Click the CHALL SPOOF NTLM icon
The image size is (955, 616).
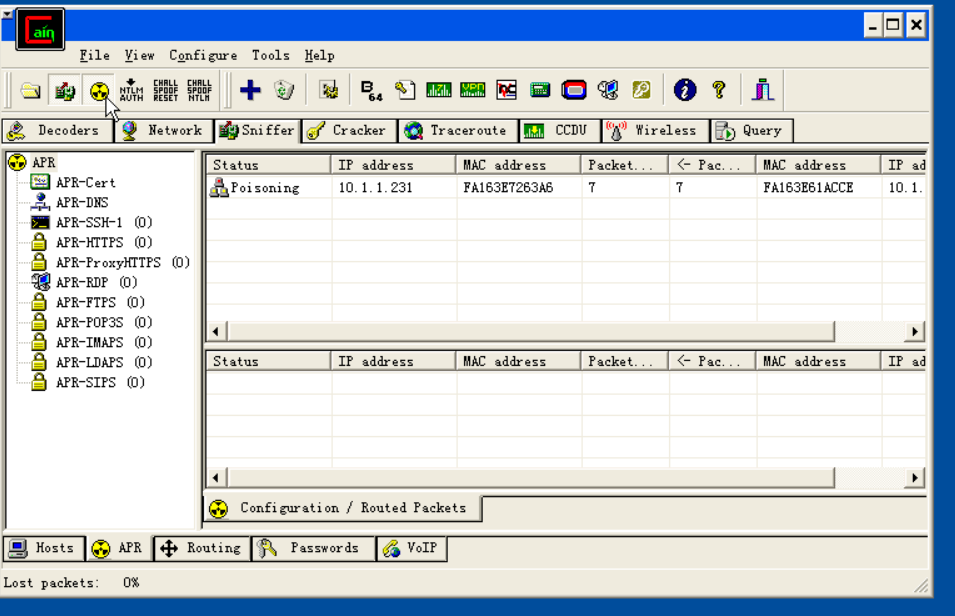click(x=199, y=90)
